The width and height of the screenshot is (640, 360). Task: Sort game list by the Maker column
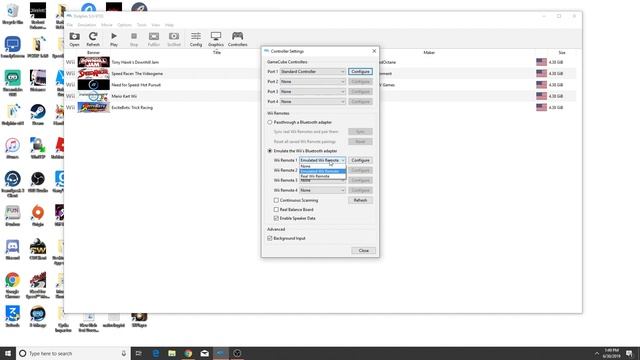pos(429,52)
